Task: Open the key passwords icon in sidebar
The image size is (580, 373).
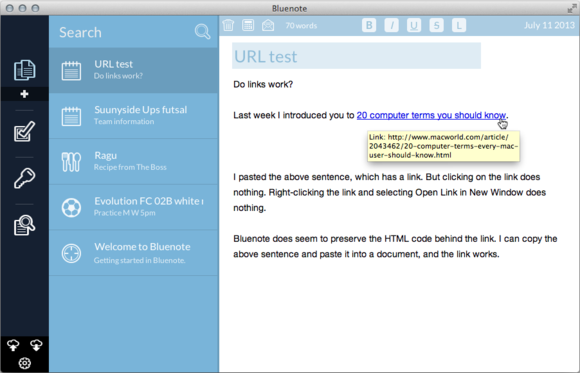Action: pos(24,178)
